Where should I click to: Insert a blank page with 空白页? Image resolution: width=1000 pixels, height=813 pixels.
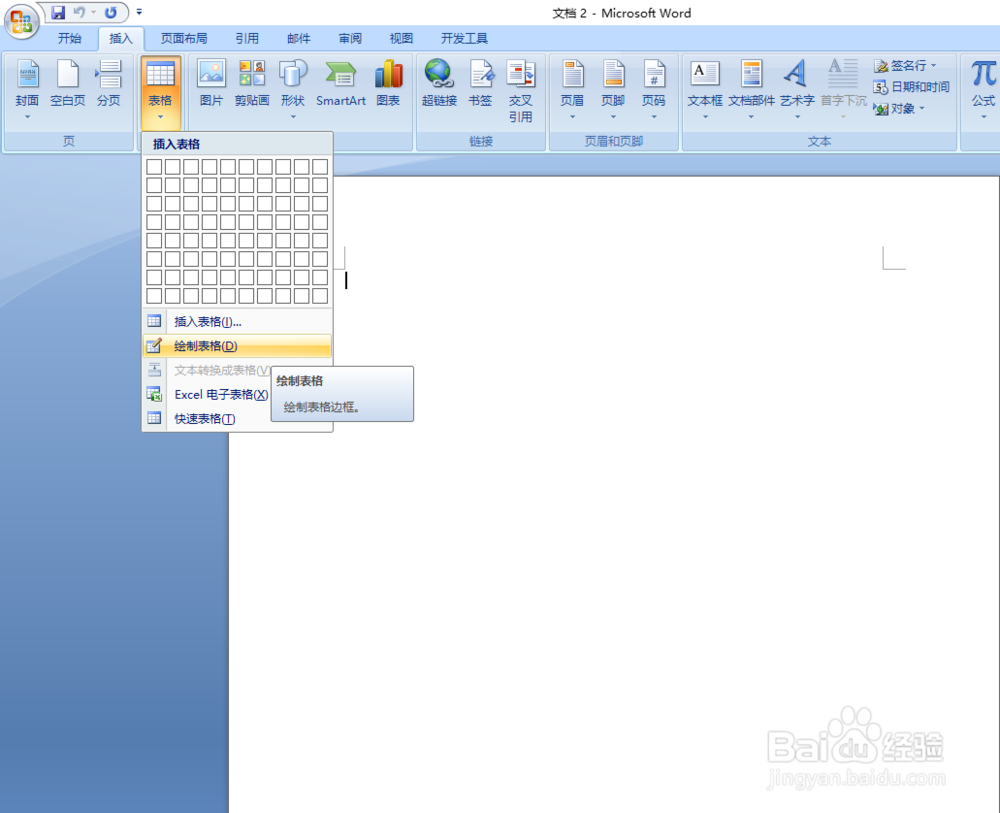[x=68, y=83]
